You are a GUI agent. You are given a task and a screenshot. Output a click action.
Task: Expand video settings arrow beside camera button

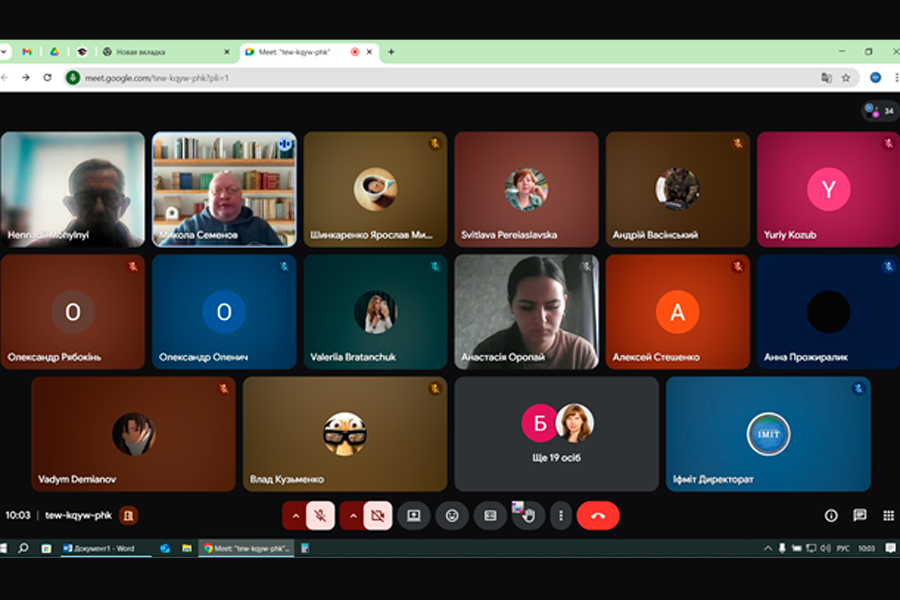353,516
